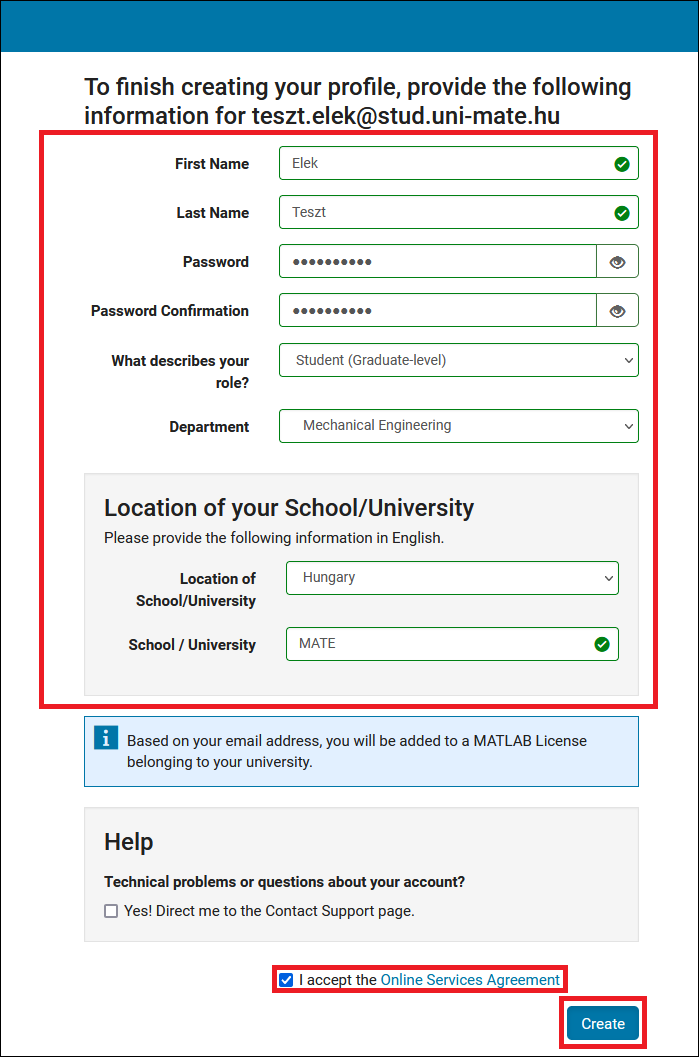Expand the Department dropdown showing Mechanical Engineering
The width and height of the screenshot is (699, 1057).
(x=458, y=426)
